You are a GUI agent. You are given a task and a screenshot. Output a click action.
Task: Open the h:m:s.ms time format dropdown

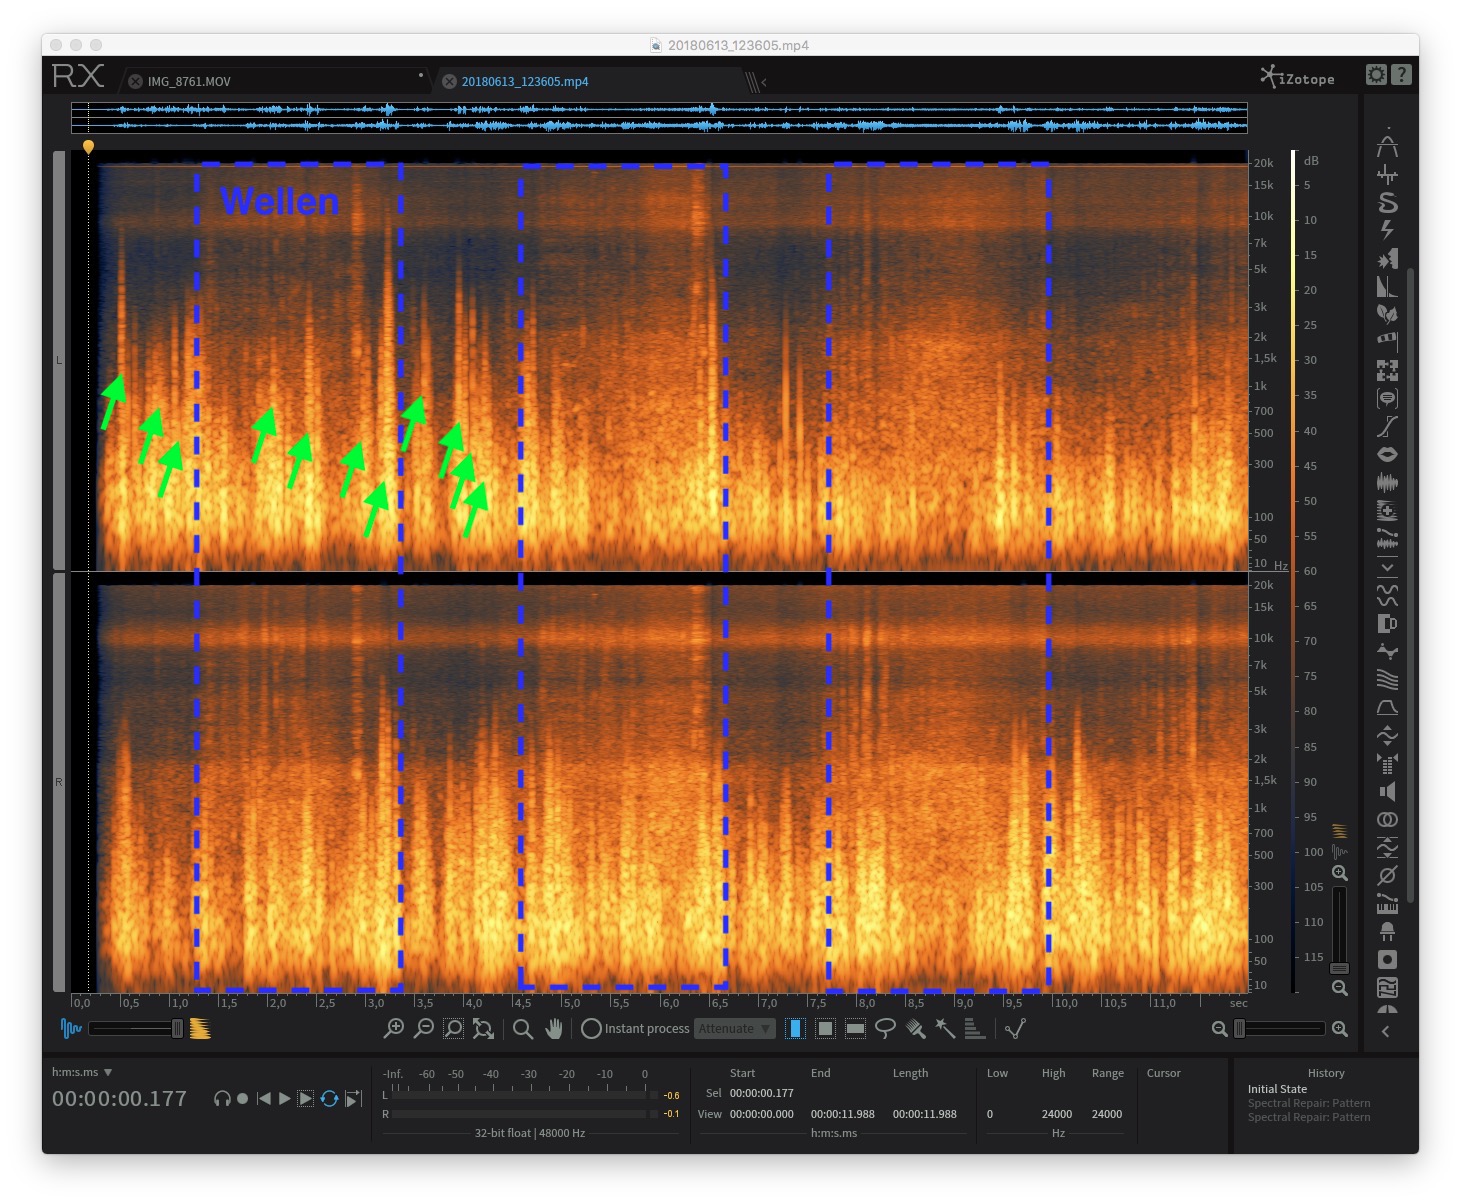click(82, 1072)
